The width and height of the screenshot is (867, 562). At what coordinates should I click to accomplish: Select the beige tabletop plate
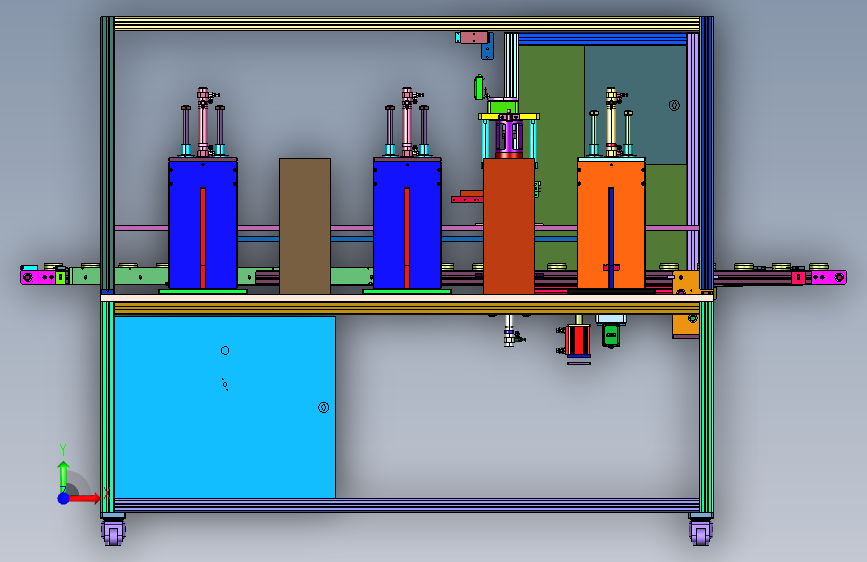pyautogui.click(x=407, y=298)
